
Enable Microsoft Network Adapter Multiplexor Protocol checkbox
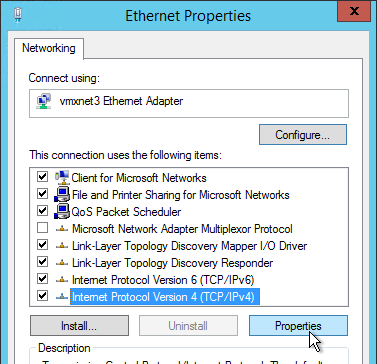coord(42,228)
